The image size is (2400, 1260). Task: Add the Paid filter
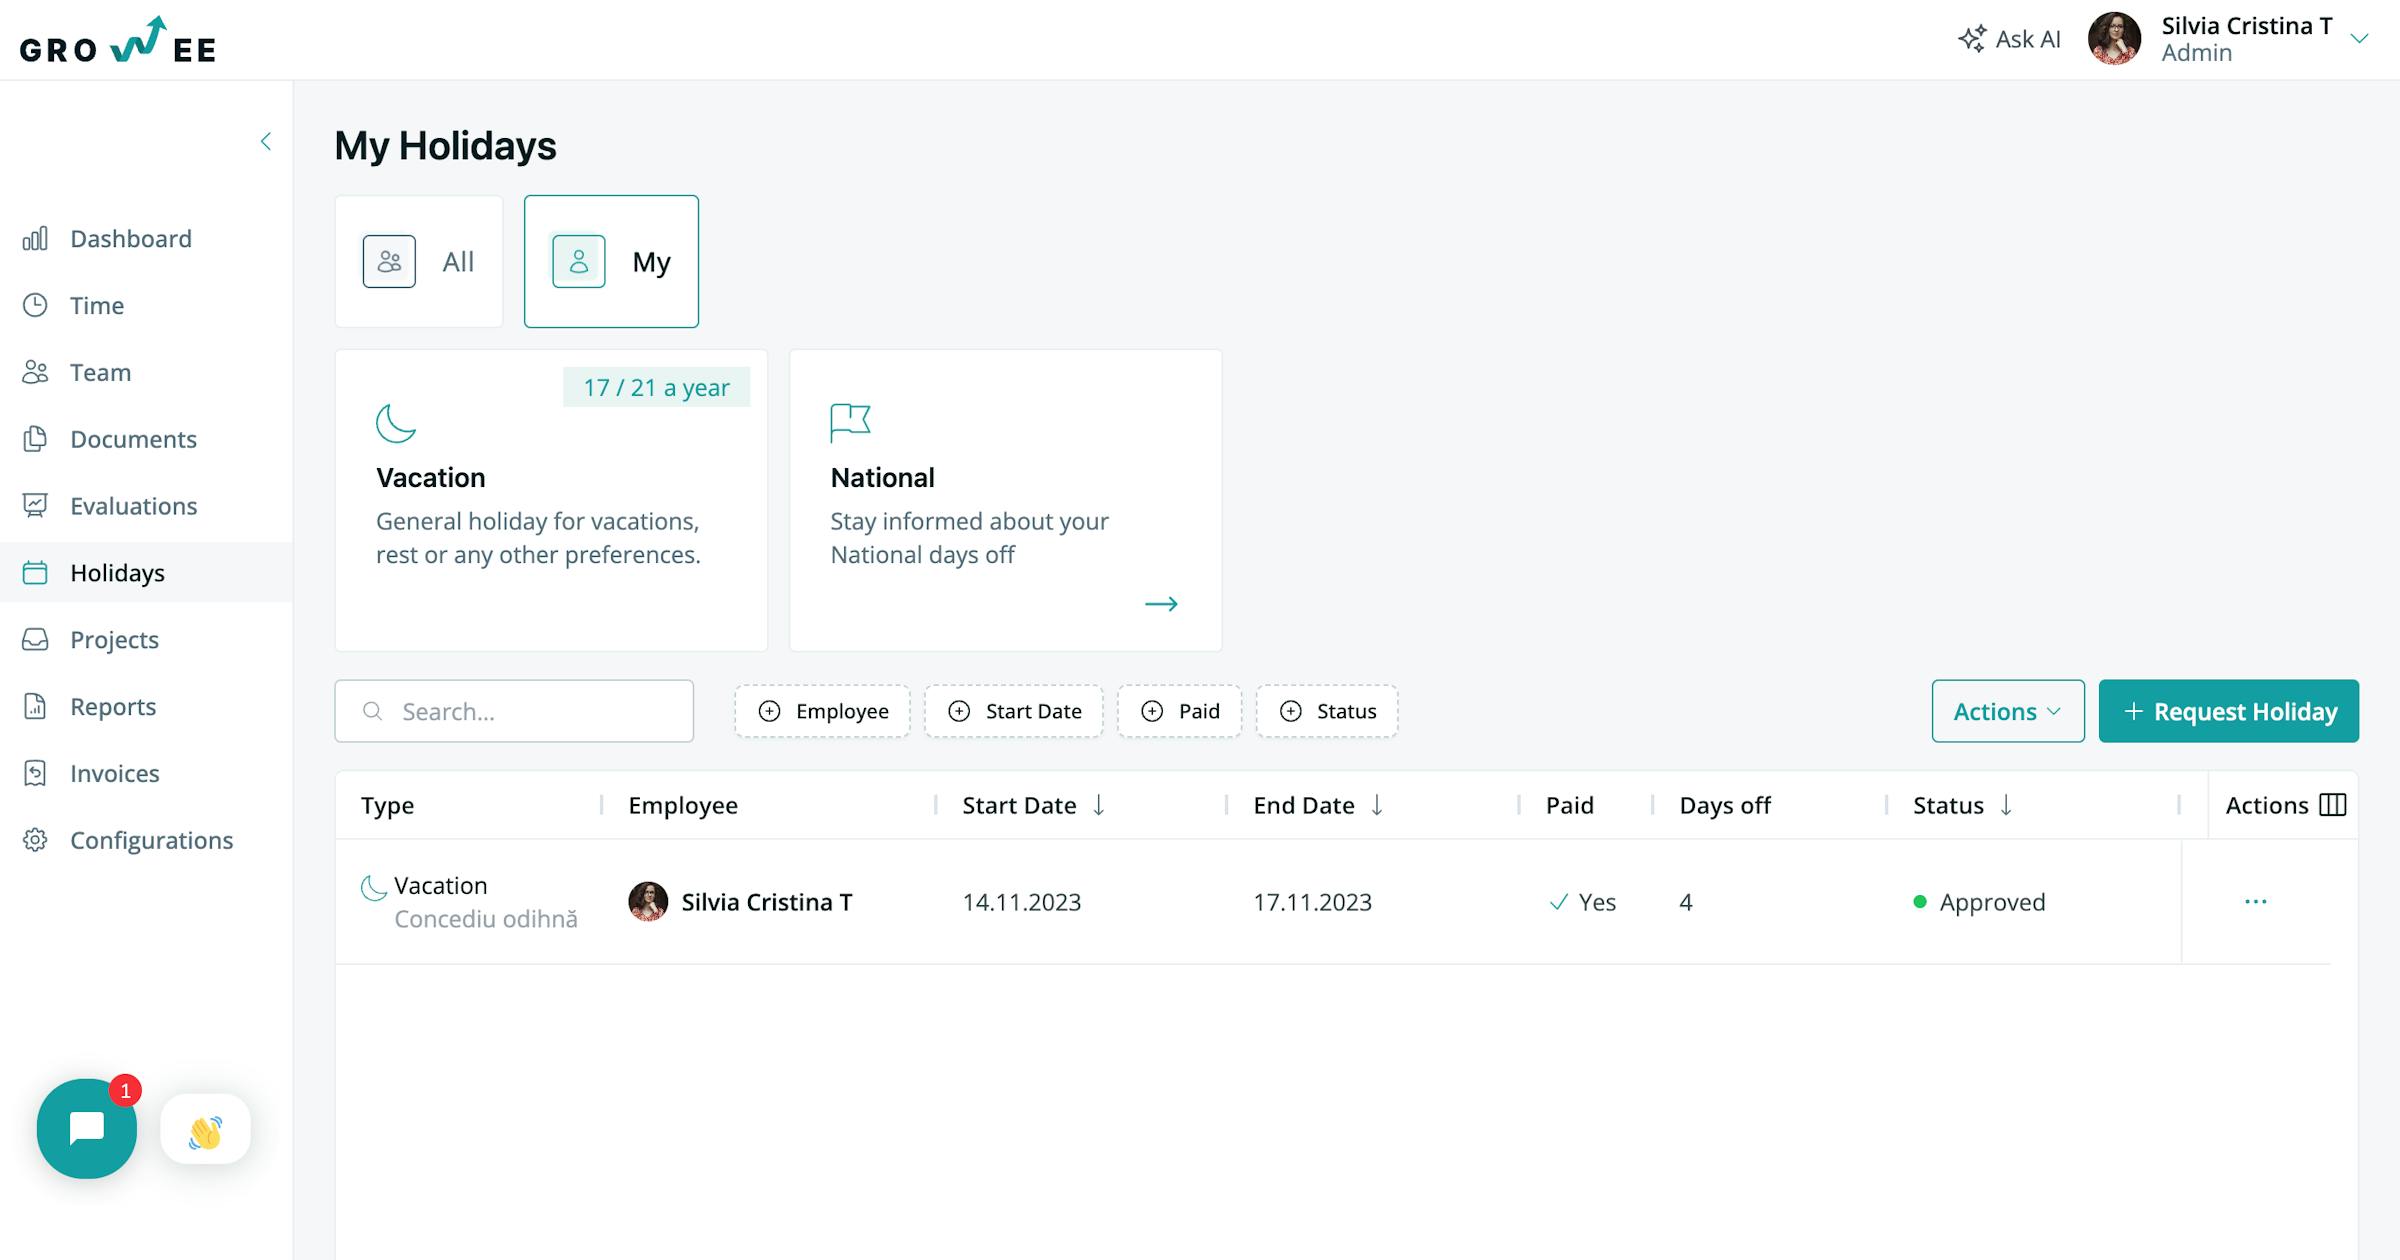[x=1179, y=711]
